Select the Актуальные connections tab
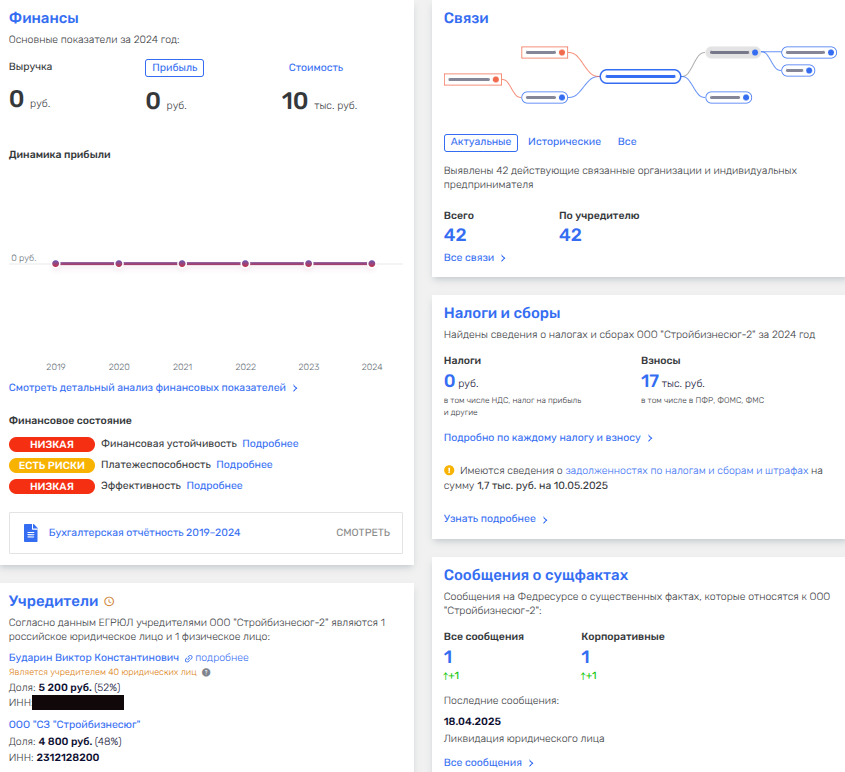This screenshot has width=845, height=772. [480, 142]
